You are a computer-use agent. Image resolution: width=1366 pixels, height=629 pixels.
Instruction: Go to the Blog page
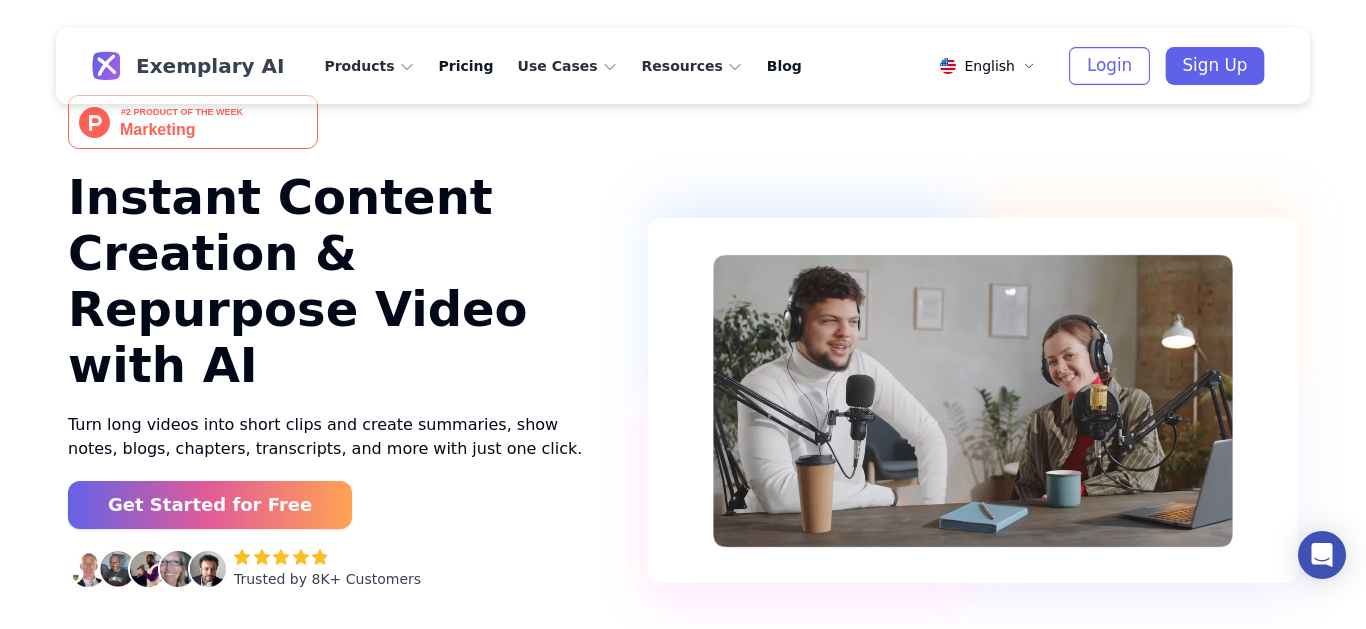(x=784, y=66)
